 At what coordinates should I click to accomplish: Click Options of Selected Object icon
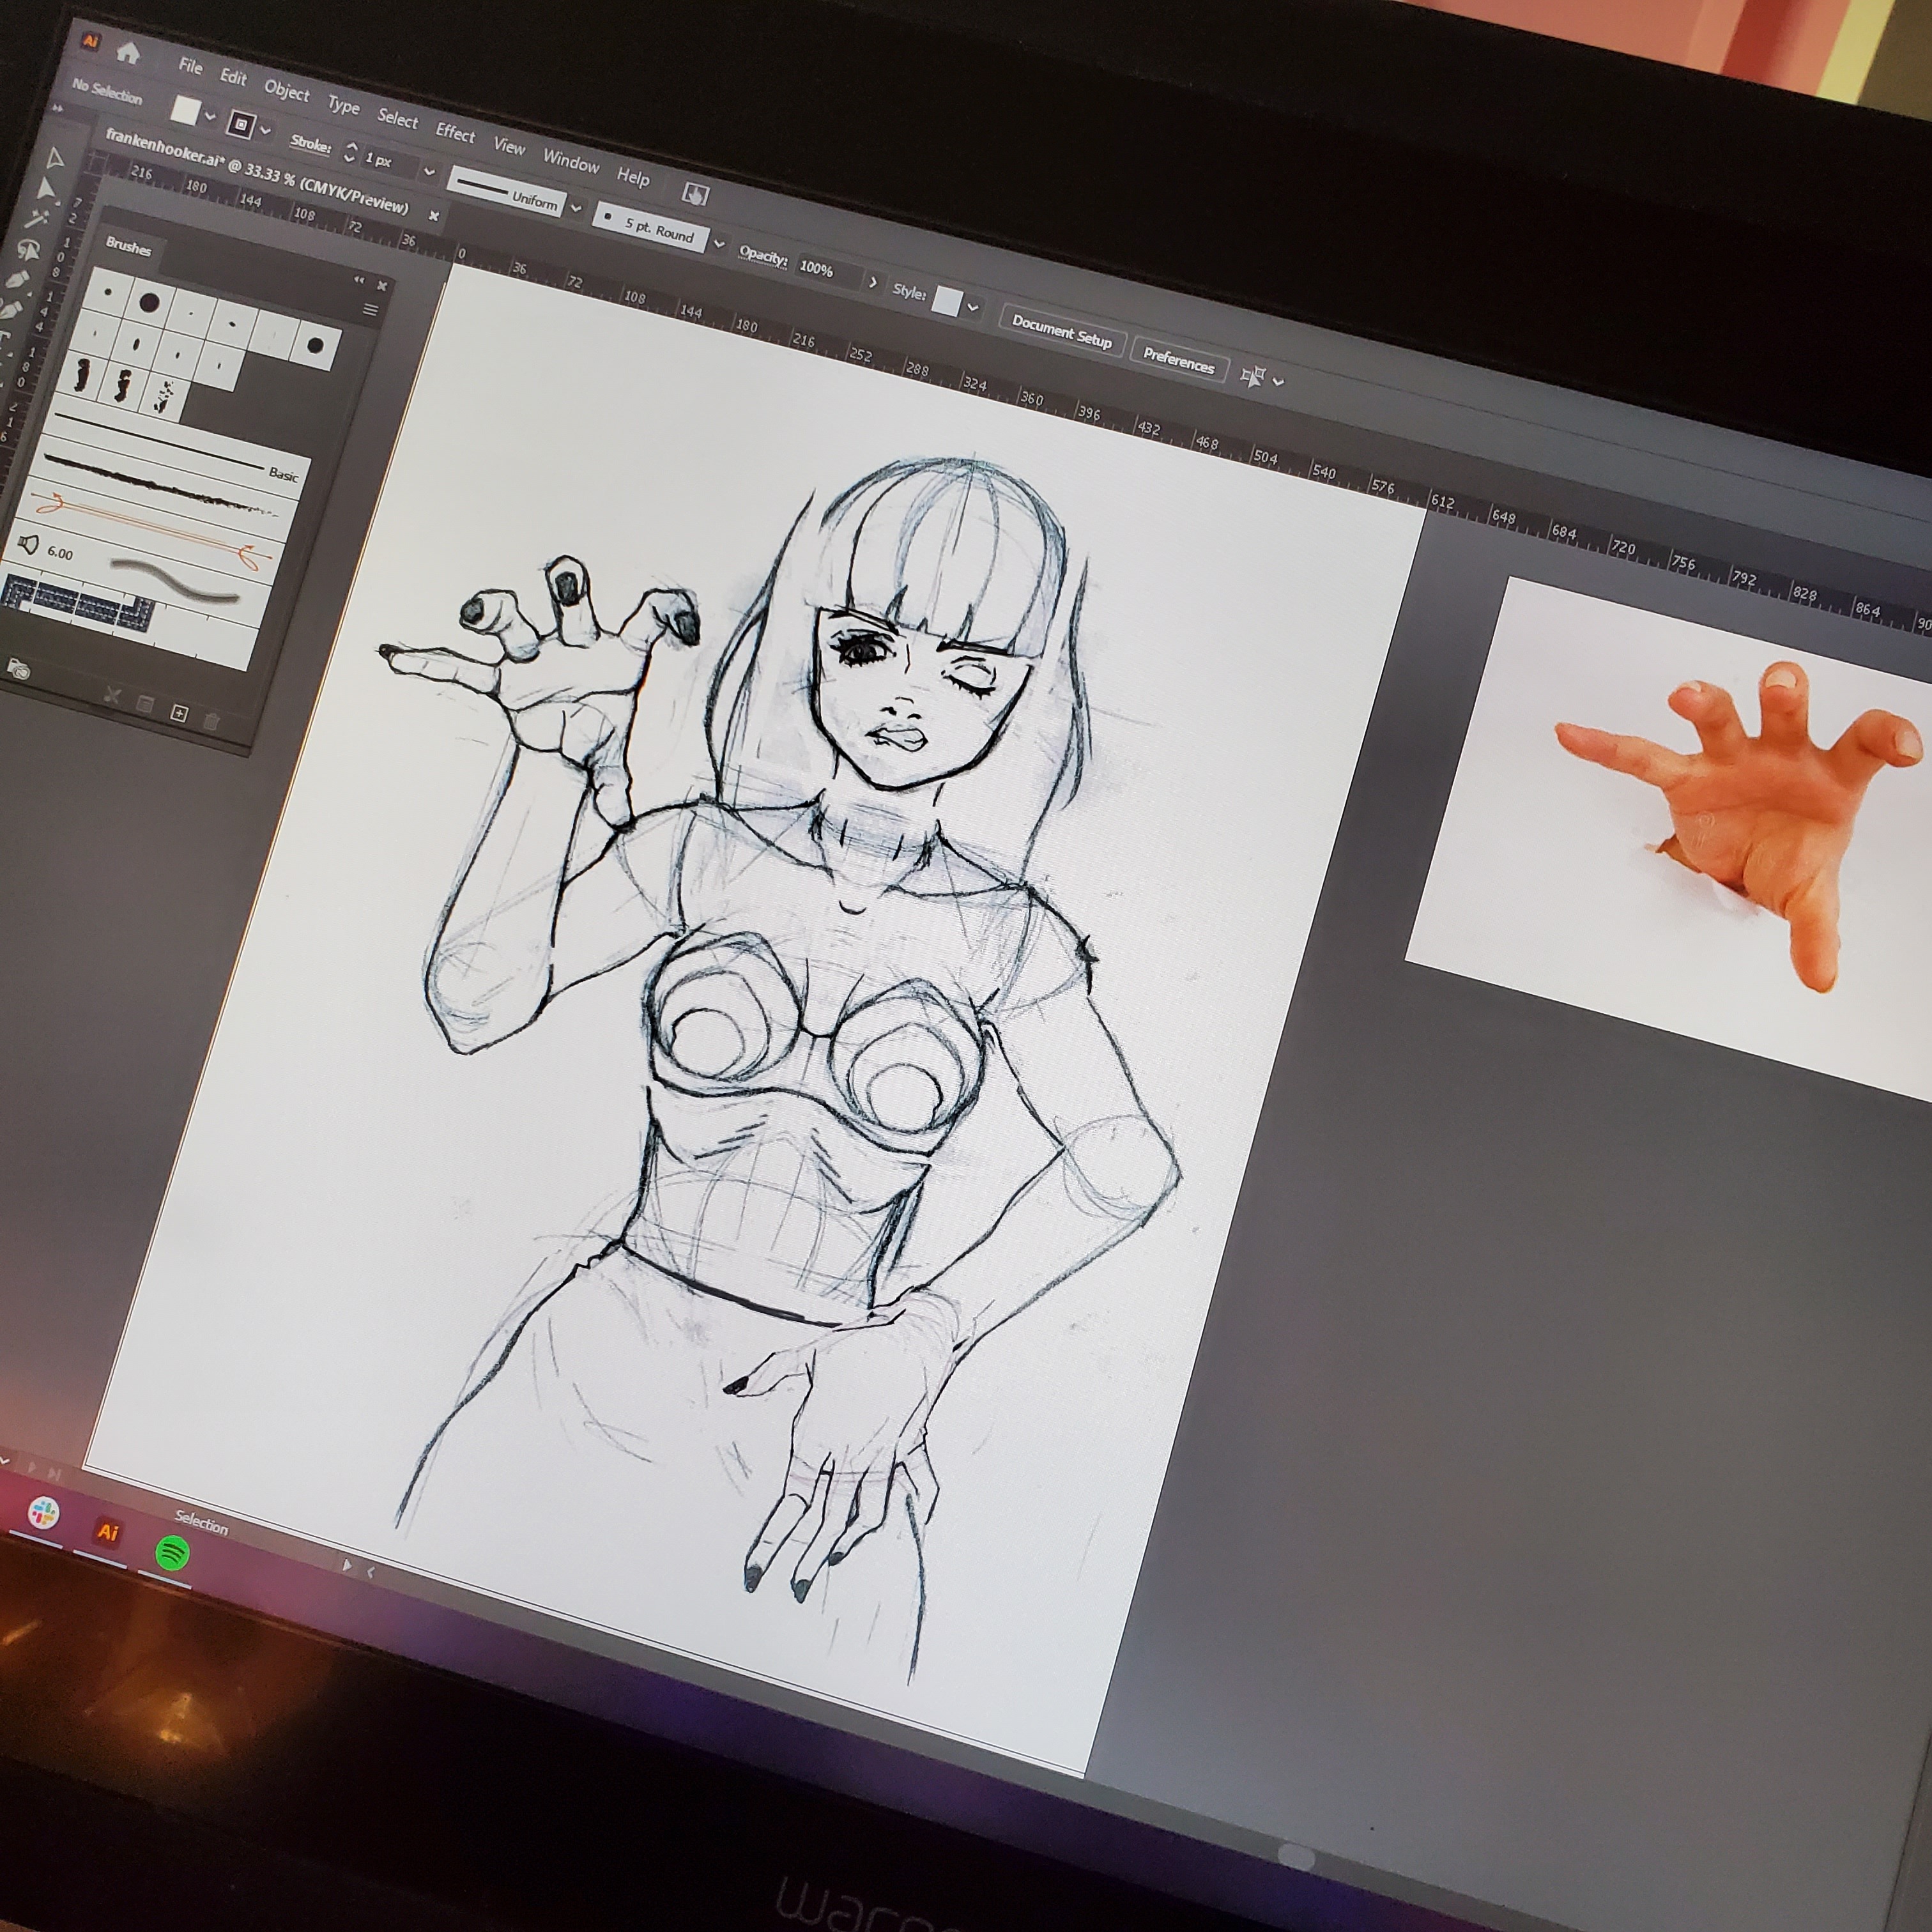pos(146,705)
